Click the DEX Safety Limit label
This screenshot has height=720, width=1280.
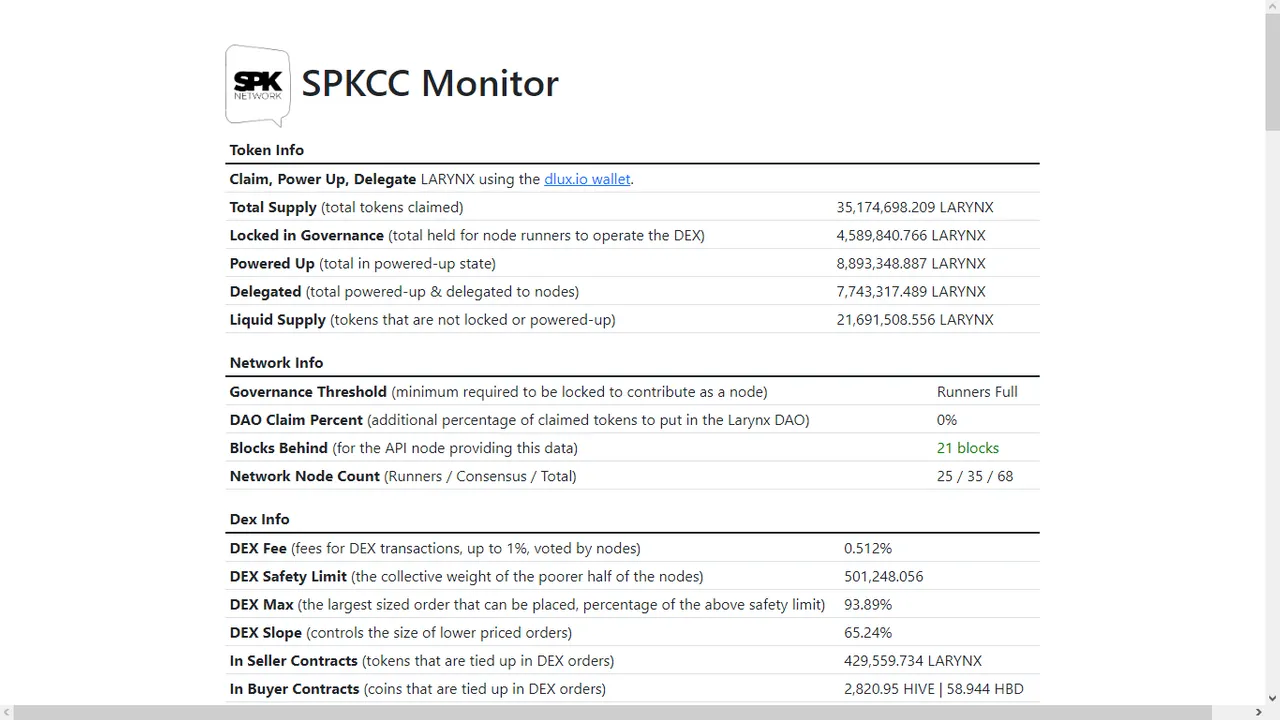pos(288,576)
